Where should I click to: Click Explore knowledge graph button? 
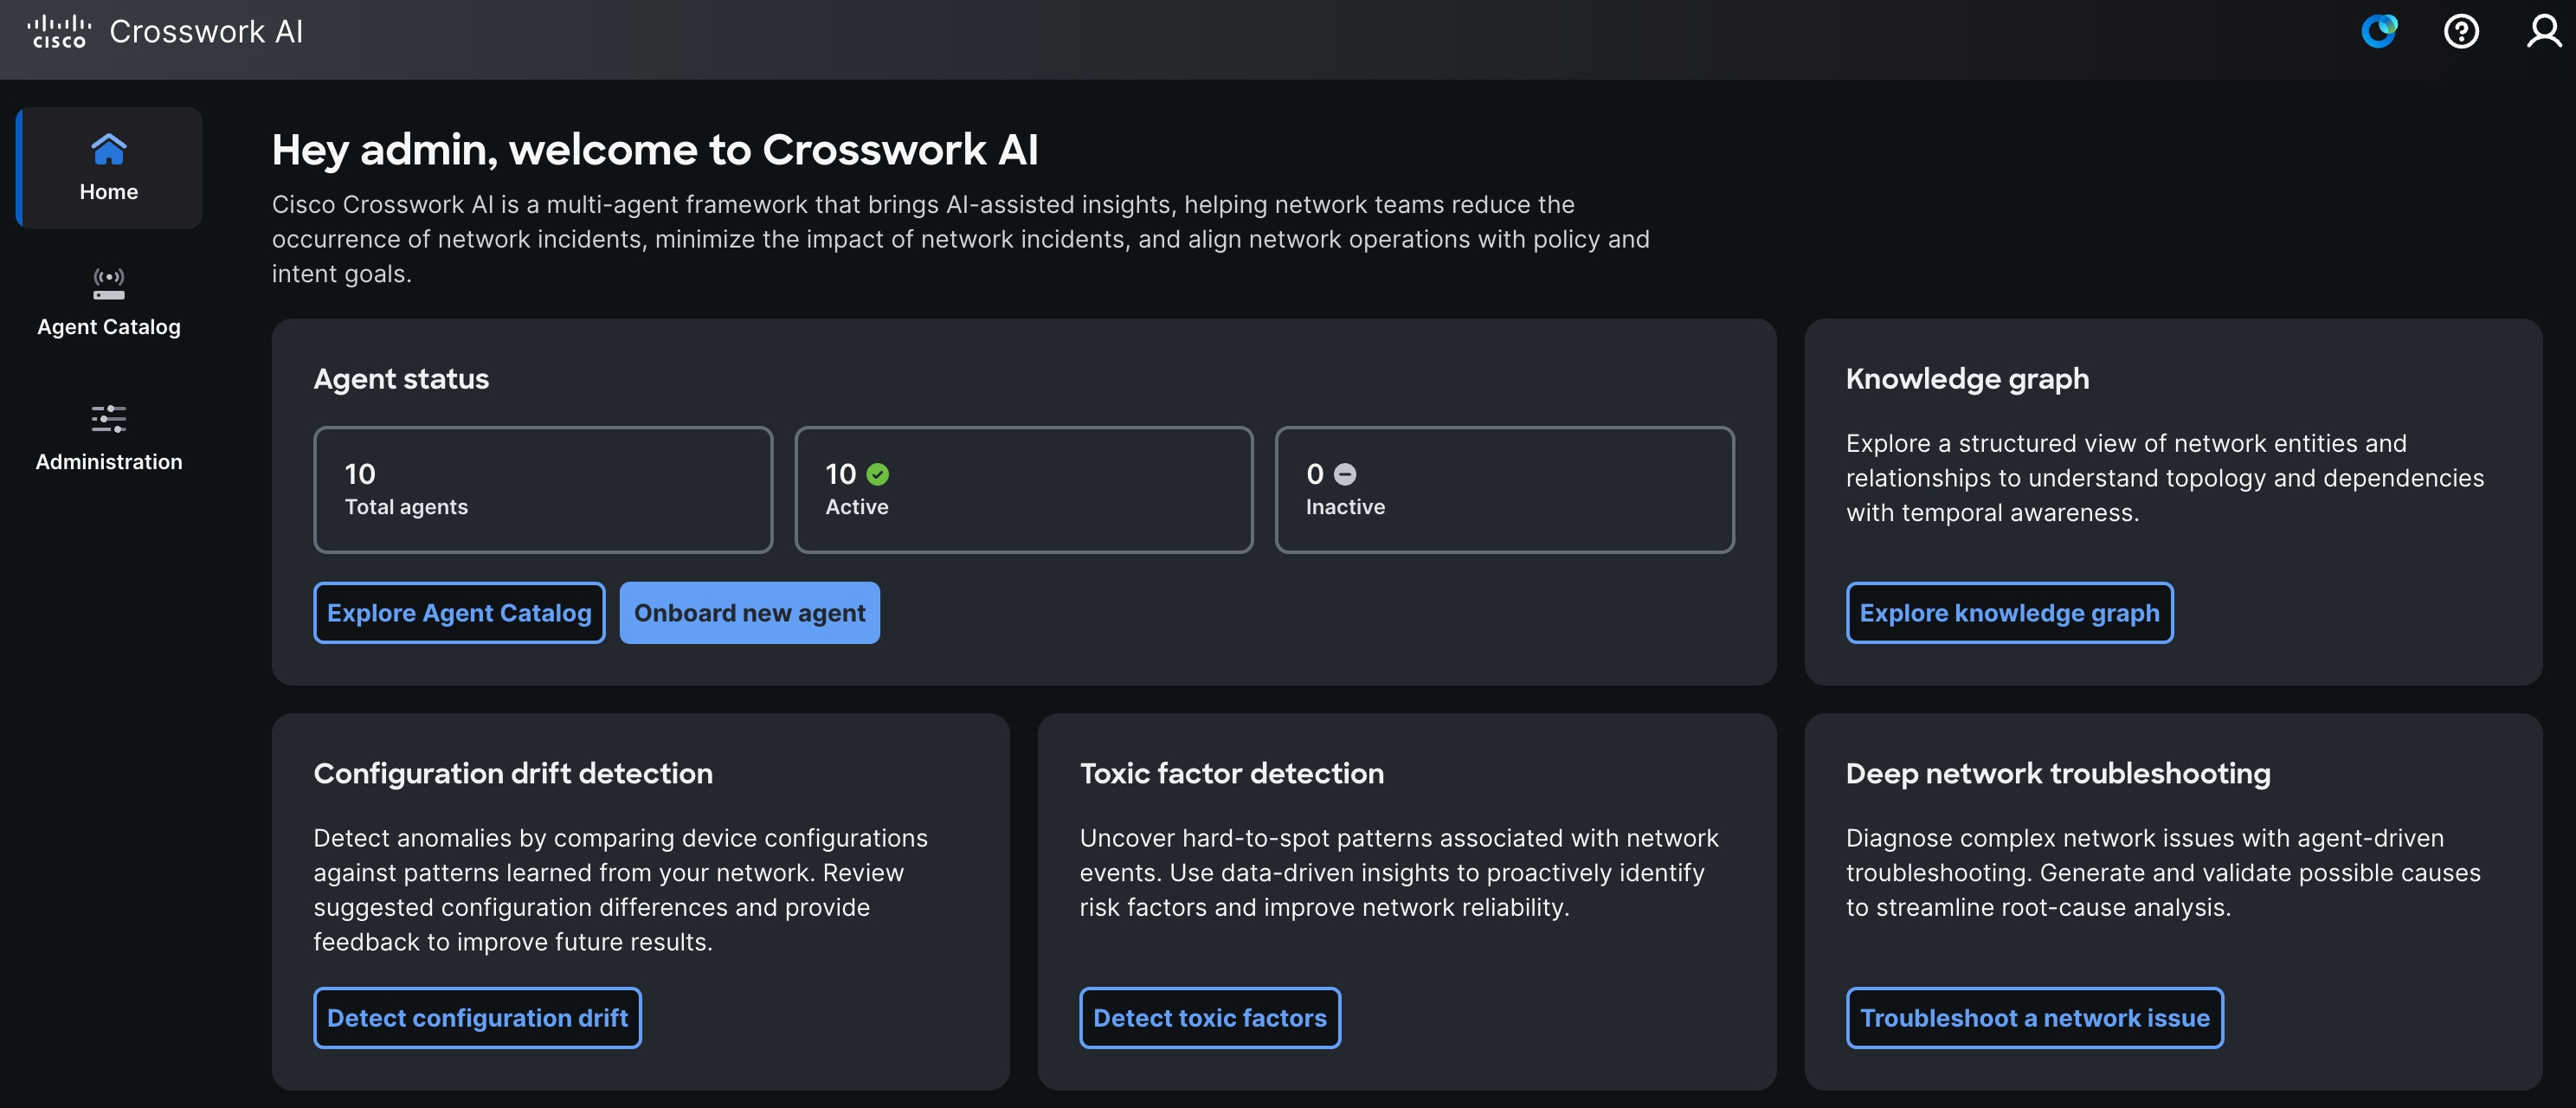(2009, 613)
